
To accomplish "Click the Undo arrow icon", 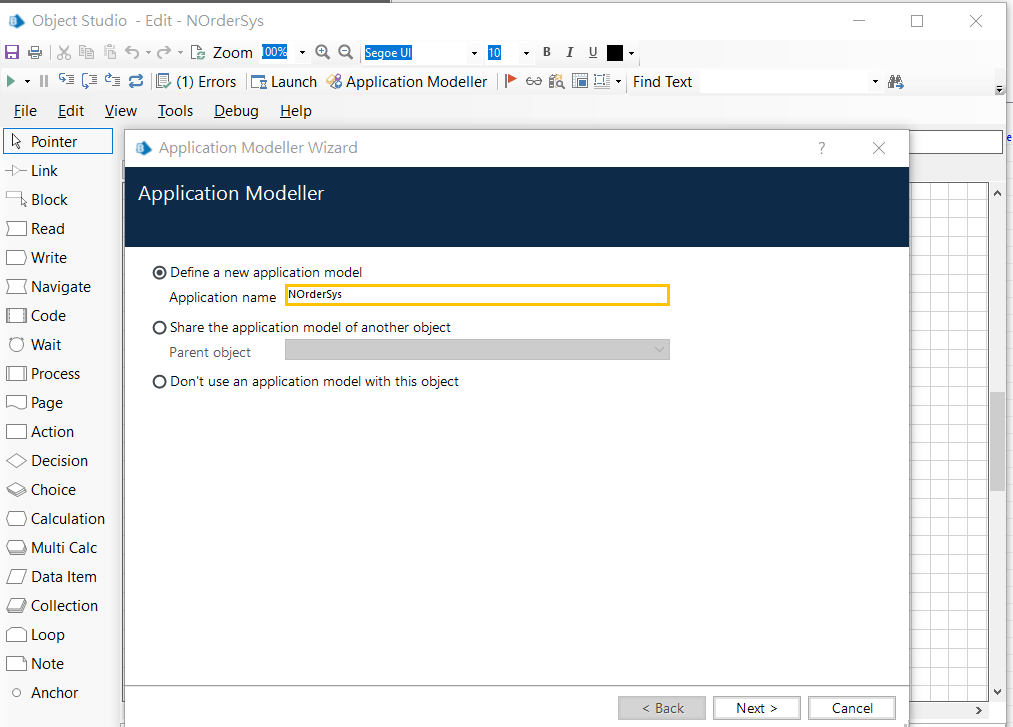I will (132, 52).
